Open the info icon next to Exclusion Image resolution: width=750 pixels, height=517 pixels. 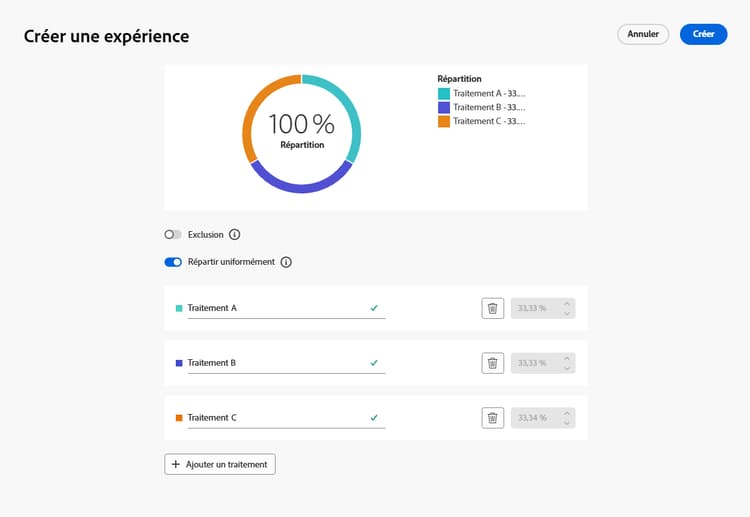234,234
